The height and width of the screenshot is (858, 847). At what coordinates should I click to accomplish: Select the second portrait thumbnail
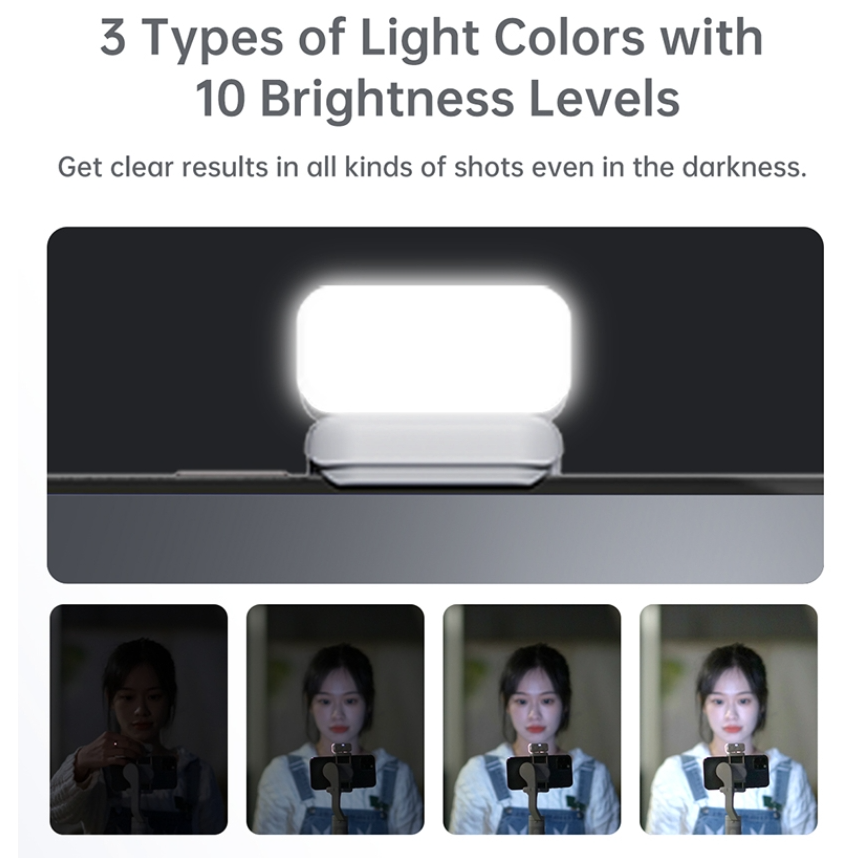point(335,719)
